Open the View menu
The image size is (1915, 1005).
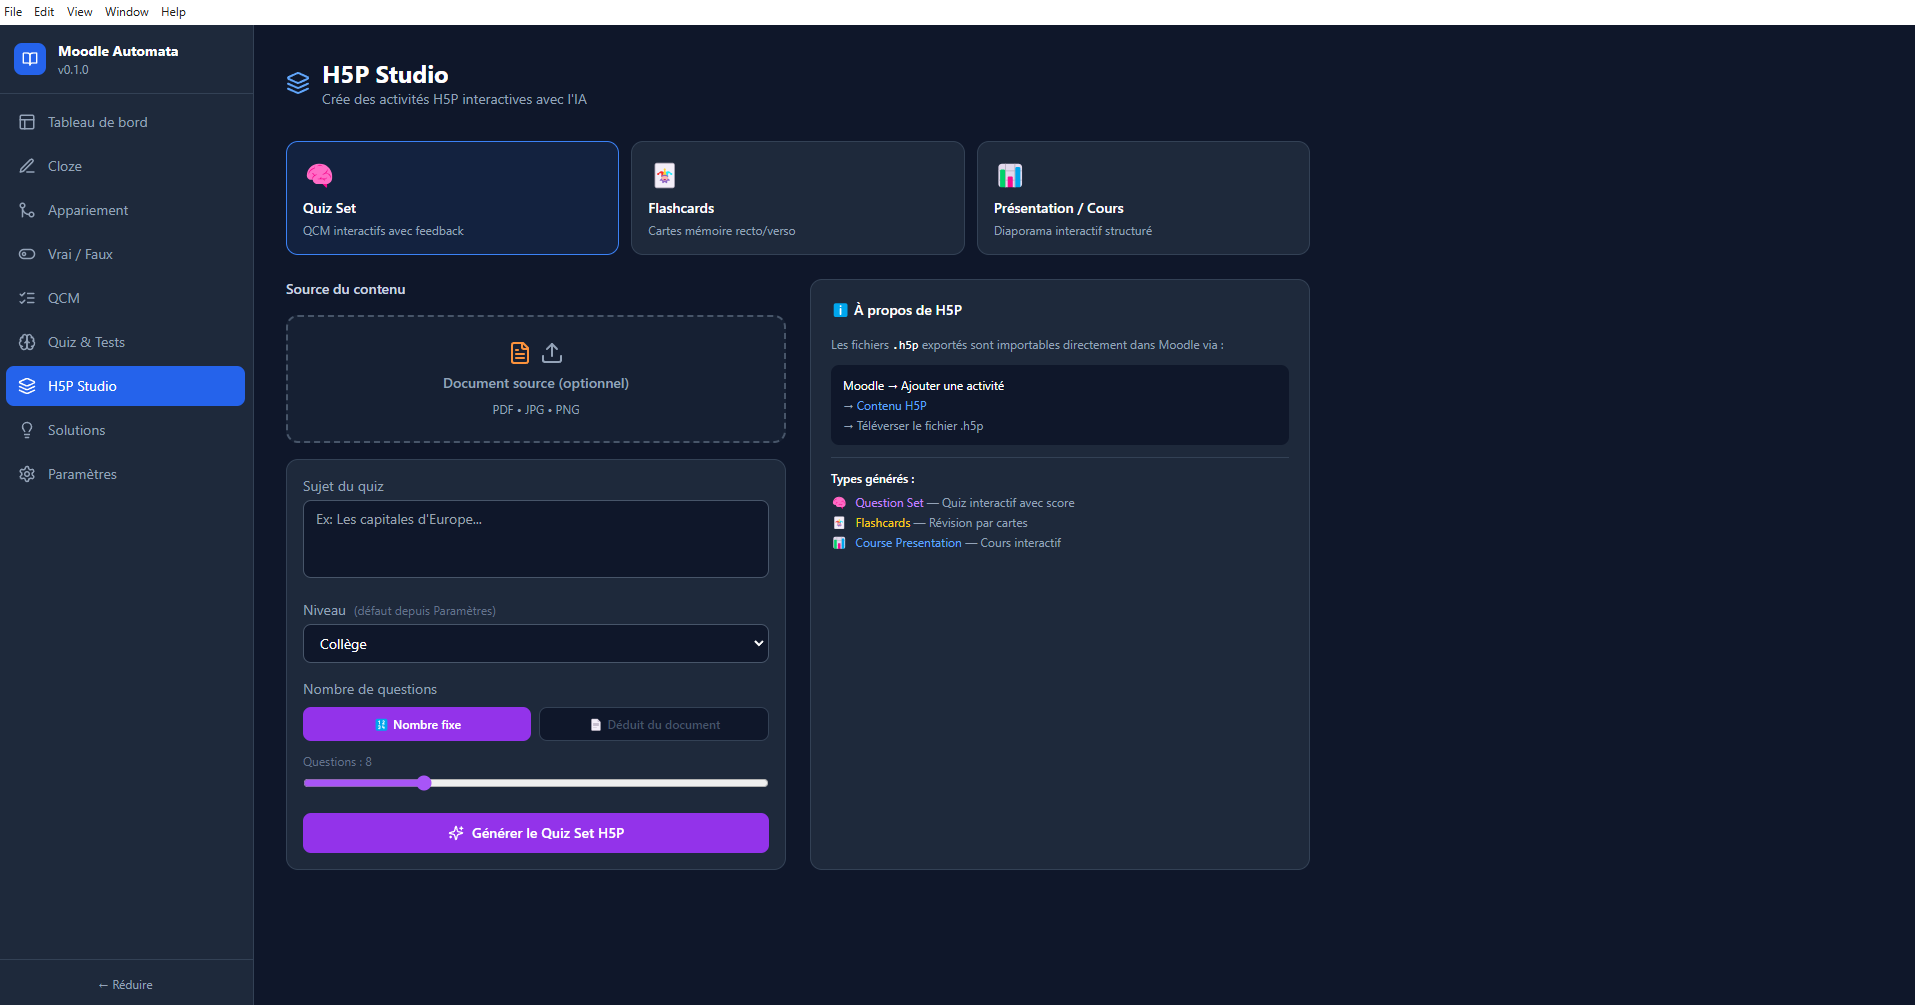pos(80,12)
